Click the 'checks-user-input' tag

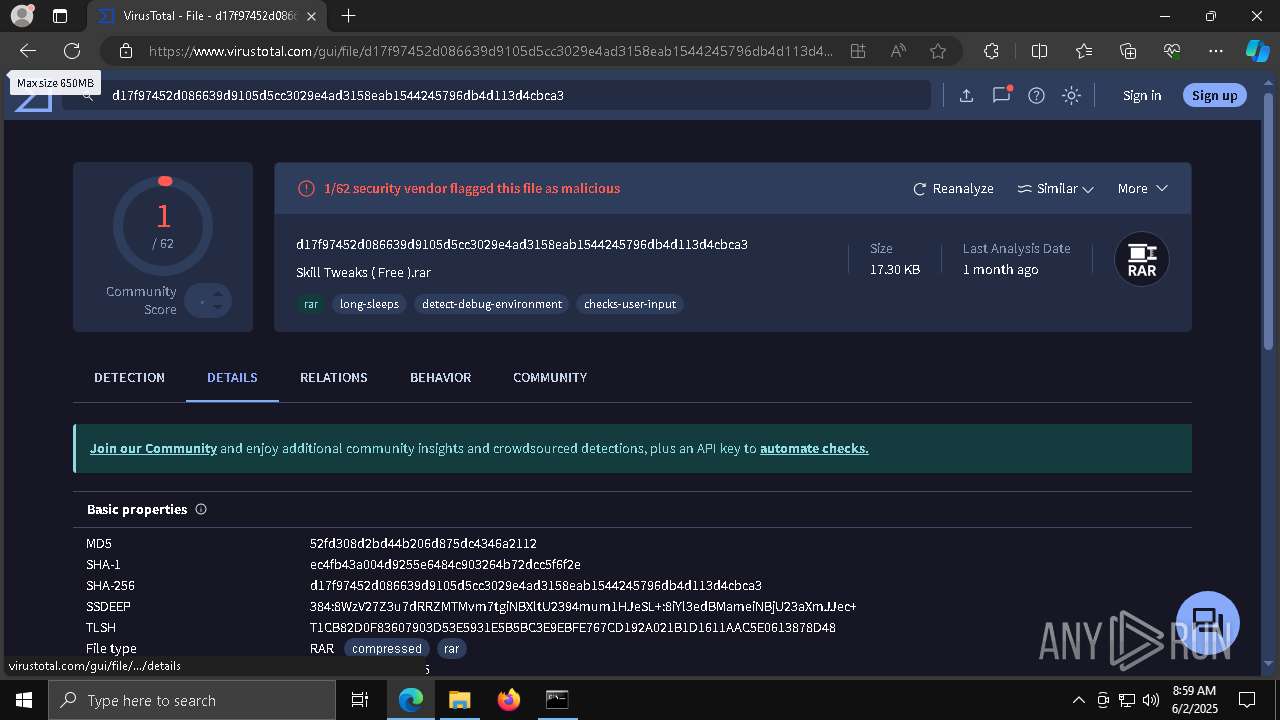[630, 304]
